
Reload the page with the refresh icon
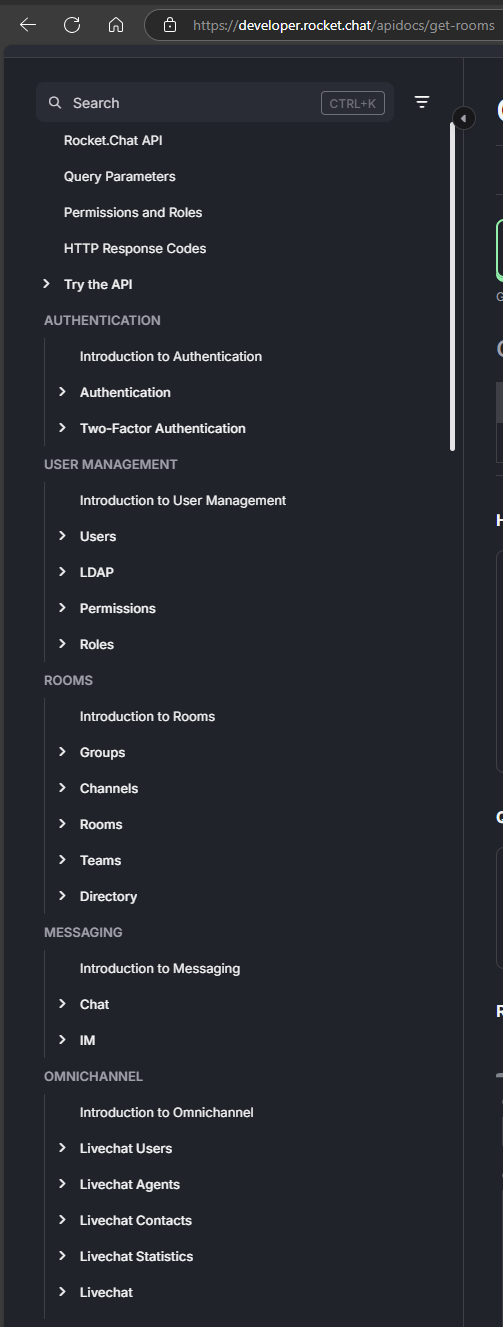[72, 25]
